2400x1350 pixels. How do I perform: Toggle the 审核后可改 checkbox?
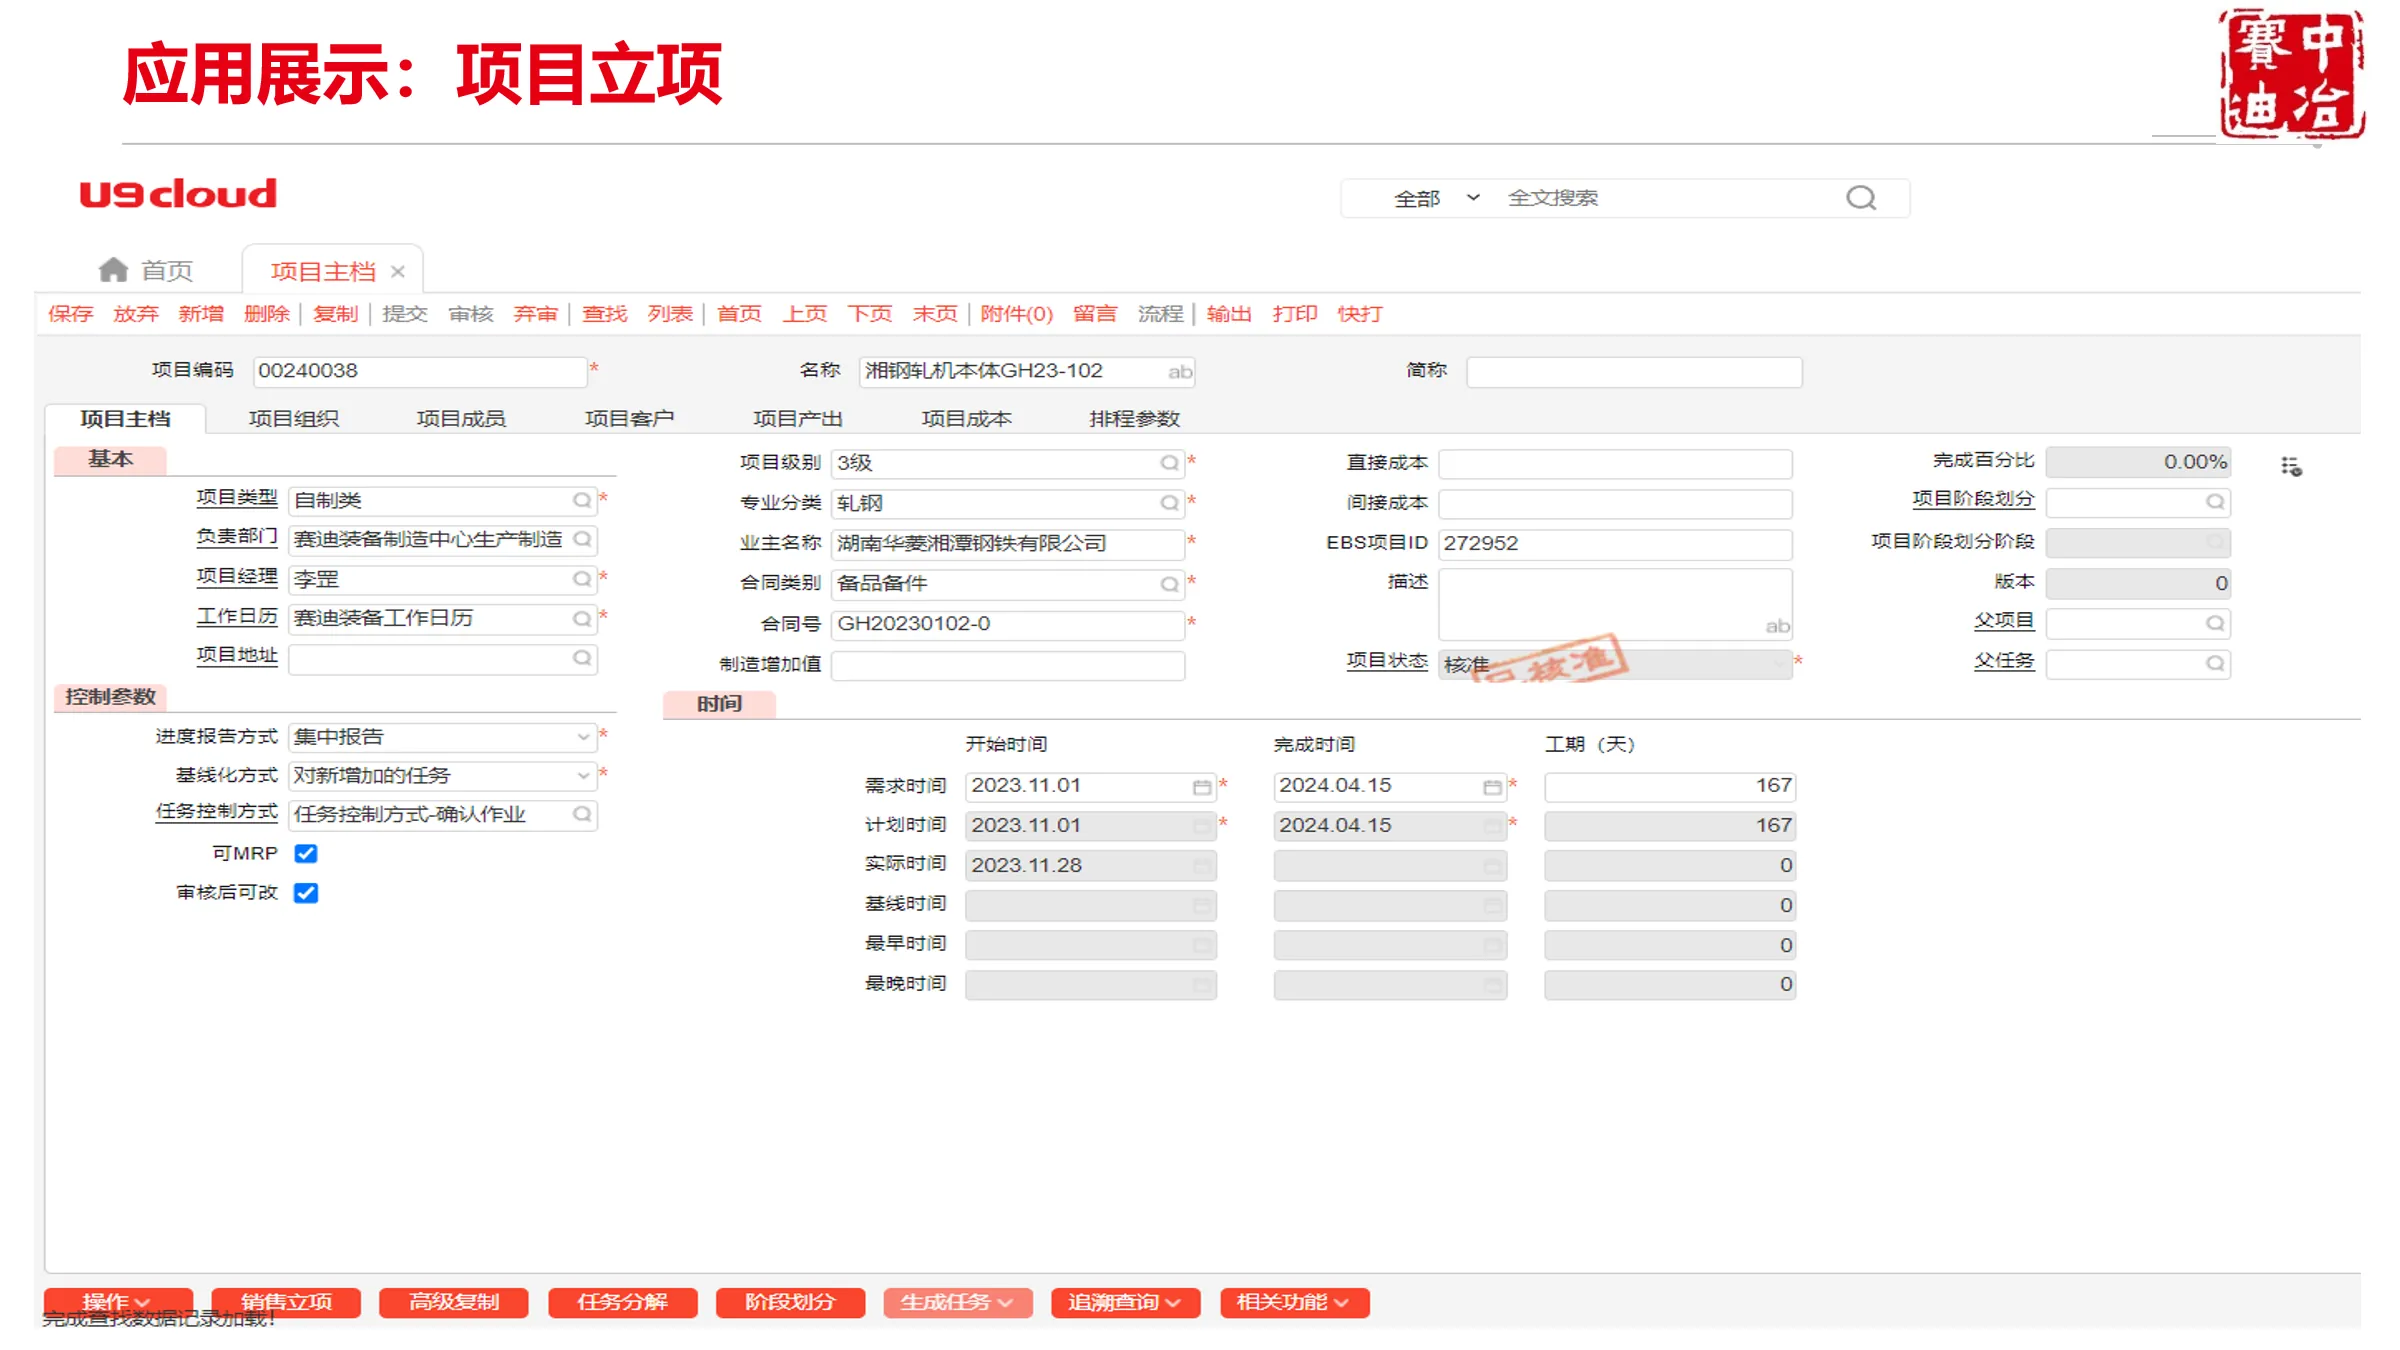click(306, 893)
